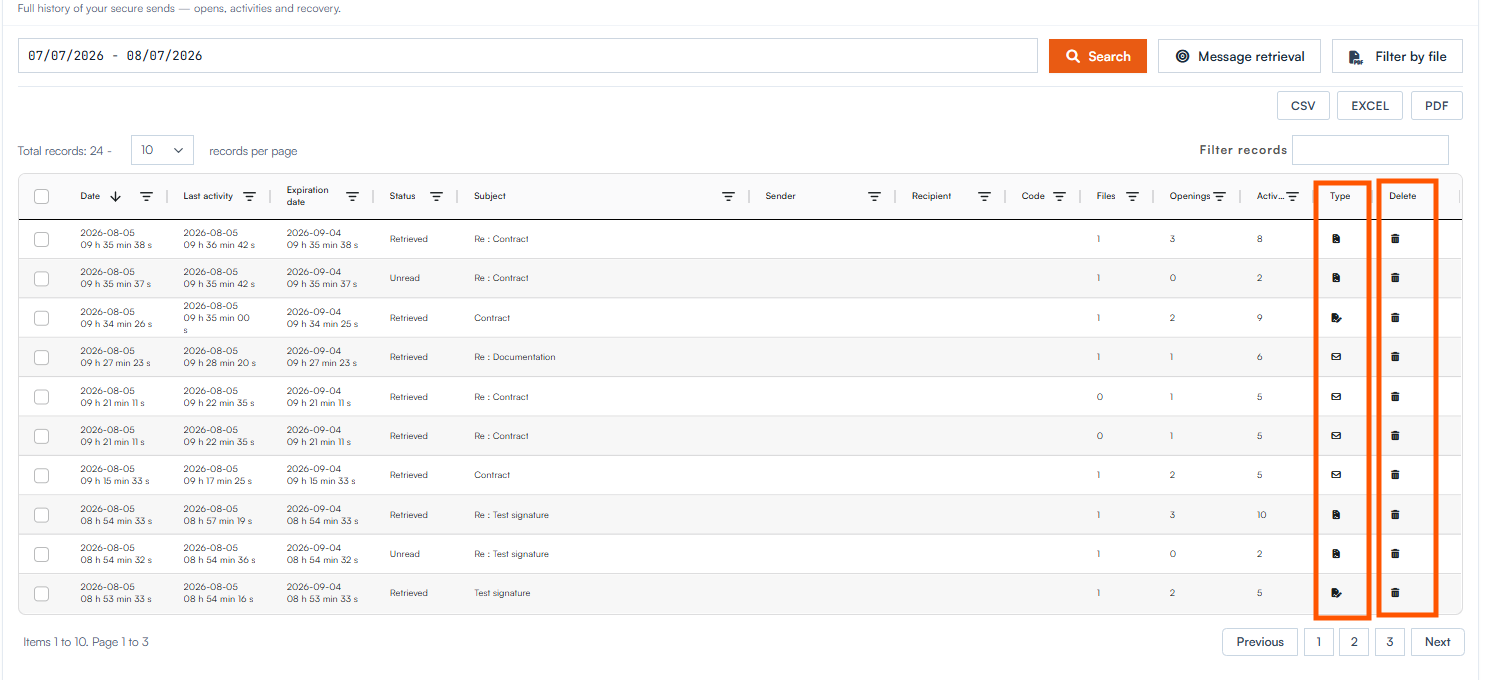1488x680 pixels.
Task: Click 'Unread' status in 09 h 35 min 37 s row
Action: pyautogui.click(x=404, y=278)
